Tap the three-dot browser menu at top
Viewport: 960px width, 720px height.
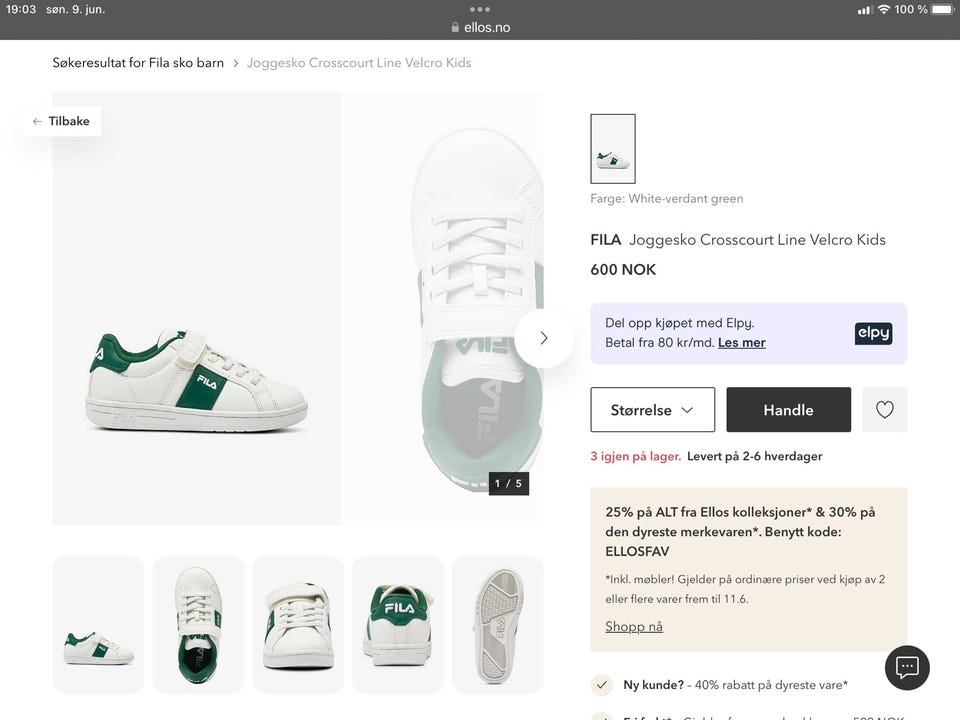480,9
